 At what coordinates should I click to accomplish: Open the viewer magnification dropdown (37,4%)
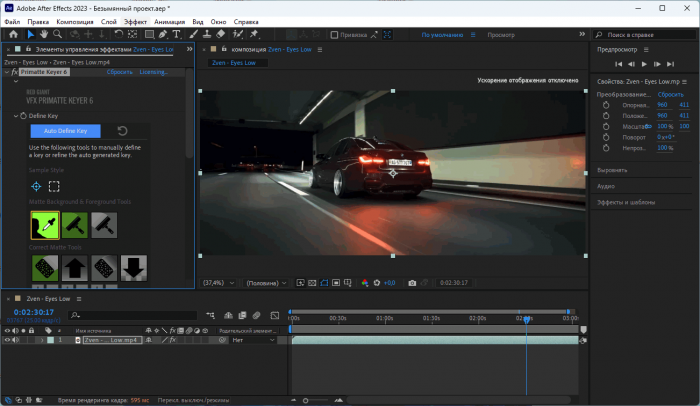pyautogui.click(x=217, y=283)
